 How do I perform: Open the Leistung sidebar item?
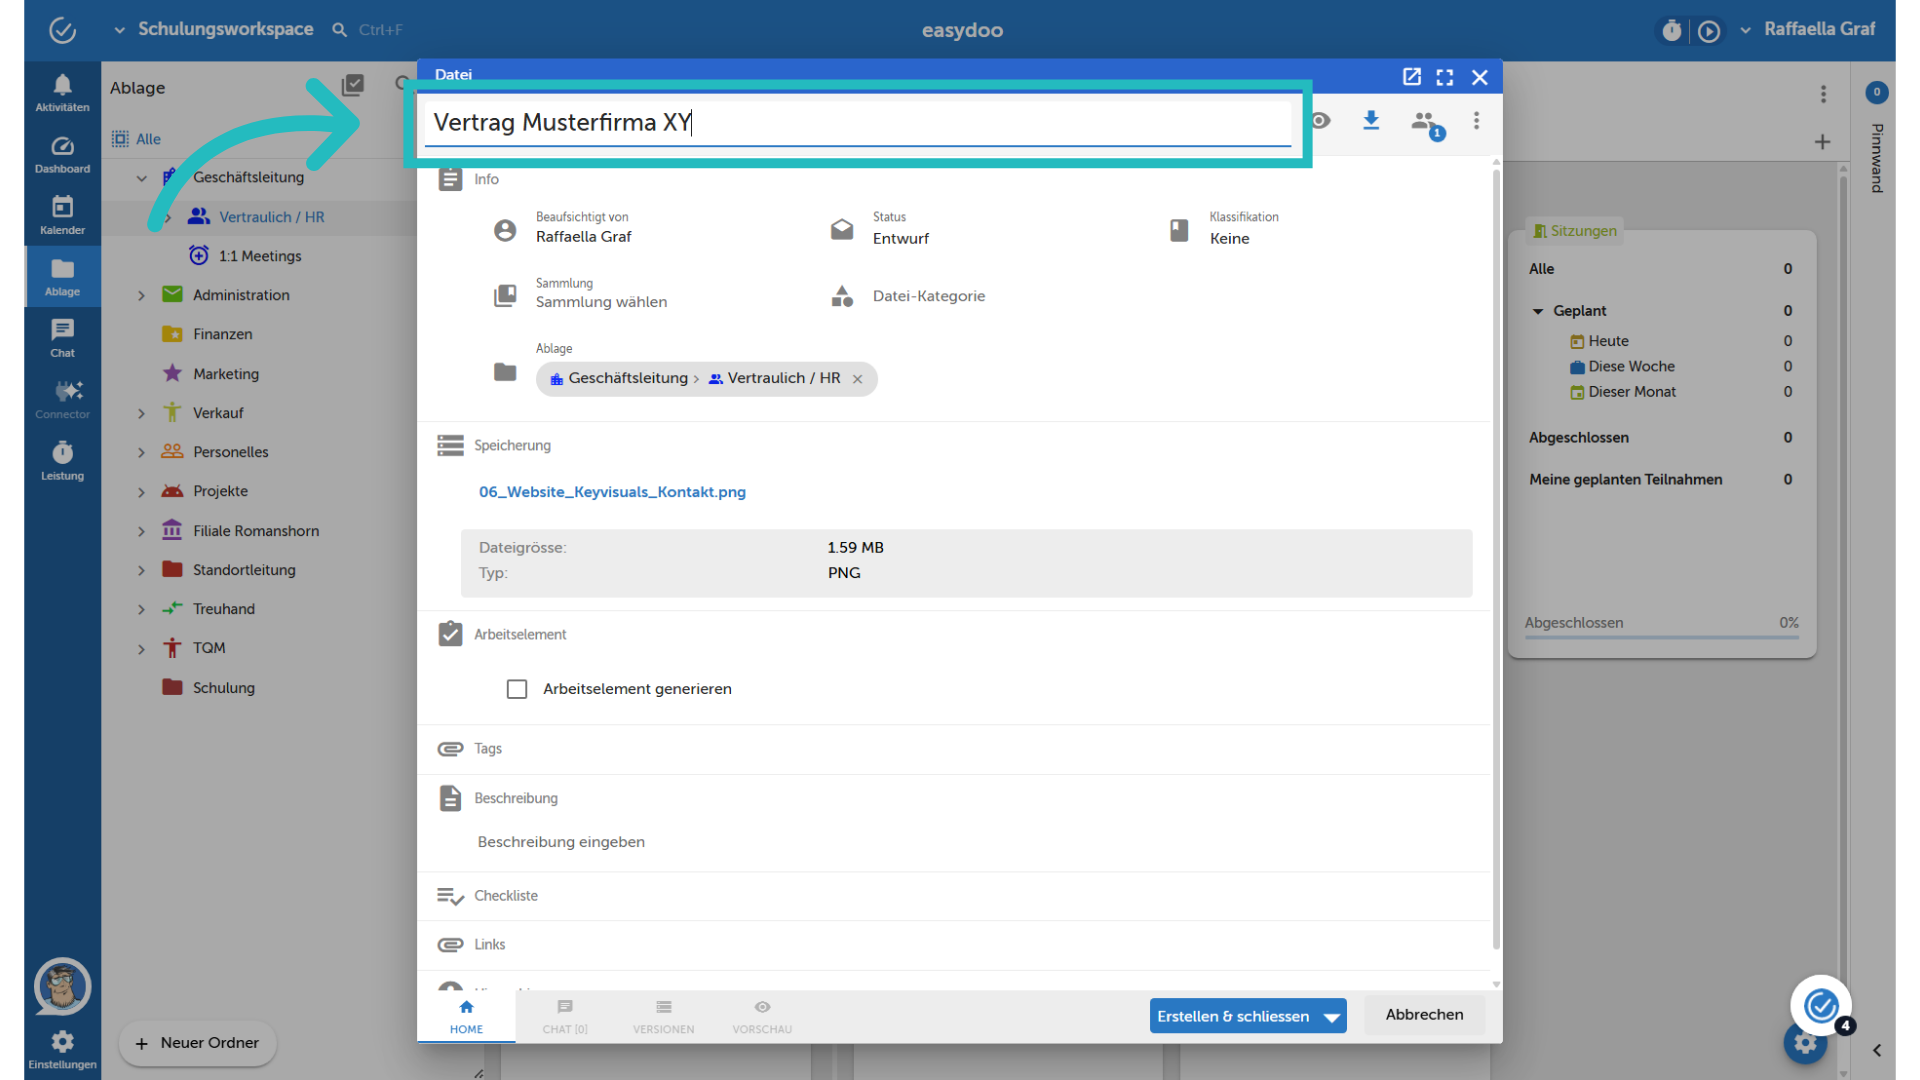[x=62, y=462]
